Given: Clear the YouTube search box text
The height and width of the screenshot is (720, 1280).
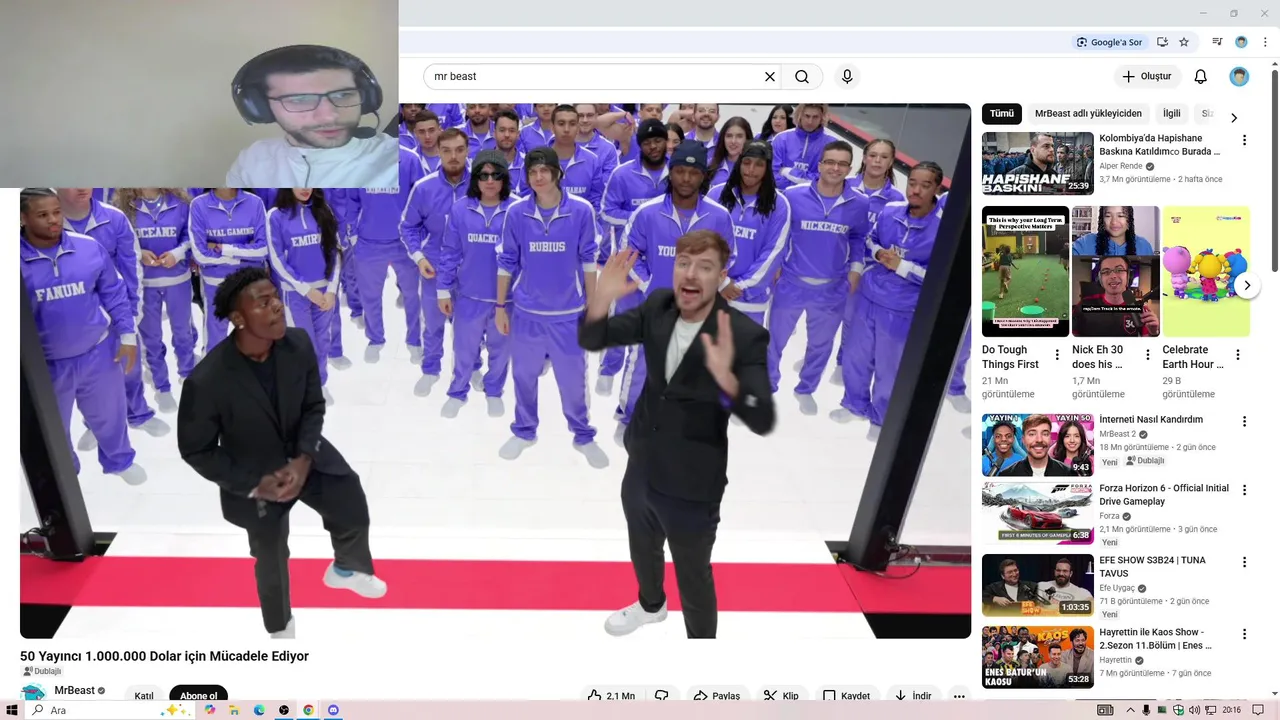Looking at the screenshot, I should 770,77.
